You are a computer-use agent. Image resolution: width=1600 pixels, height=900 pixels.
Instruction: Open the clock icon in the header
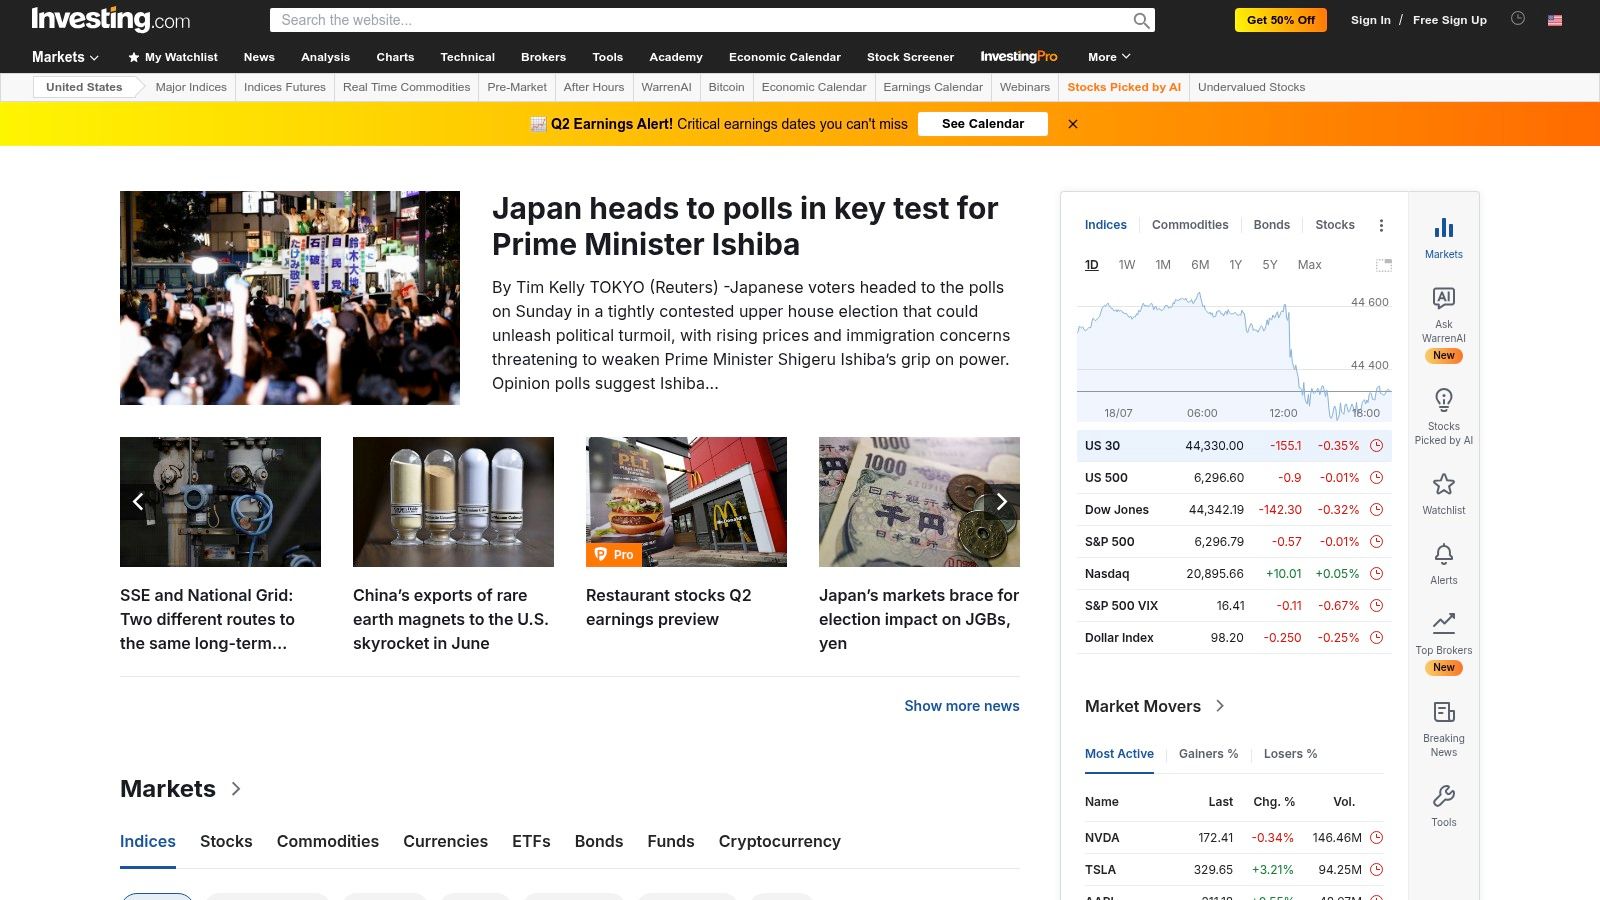click(x=1518, y=18)
